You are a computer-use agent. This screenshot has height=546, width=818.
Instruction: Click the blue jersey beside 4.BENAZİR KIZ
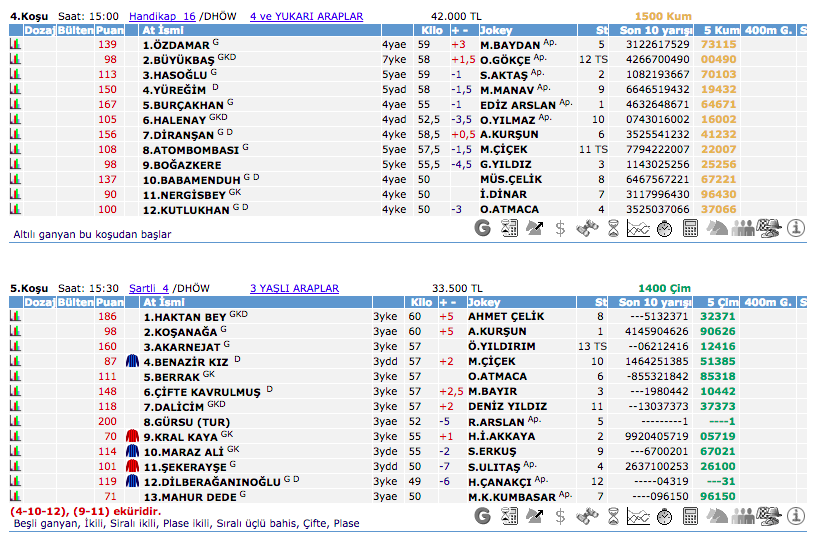pyautogui.click(x=132, y=361)
